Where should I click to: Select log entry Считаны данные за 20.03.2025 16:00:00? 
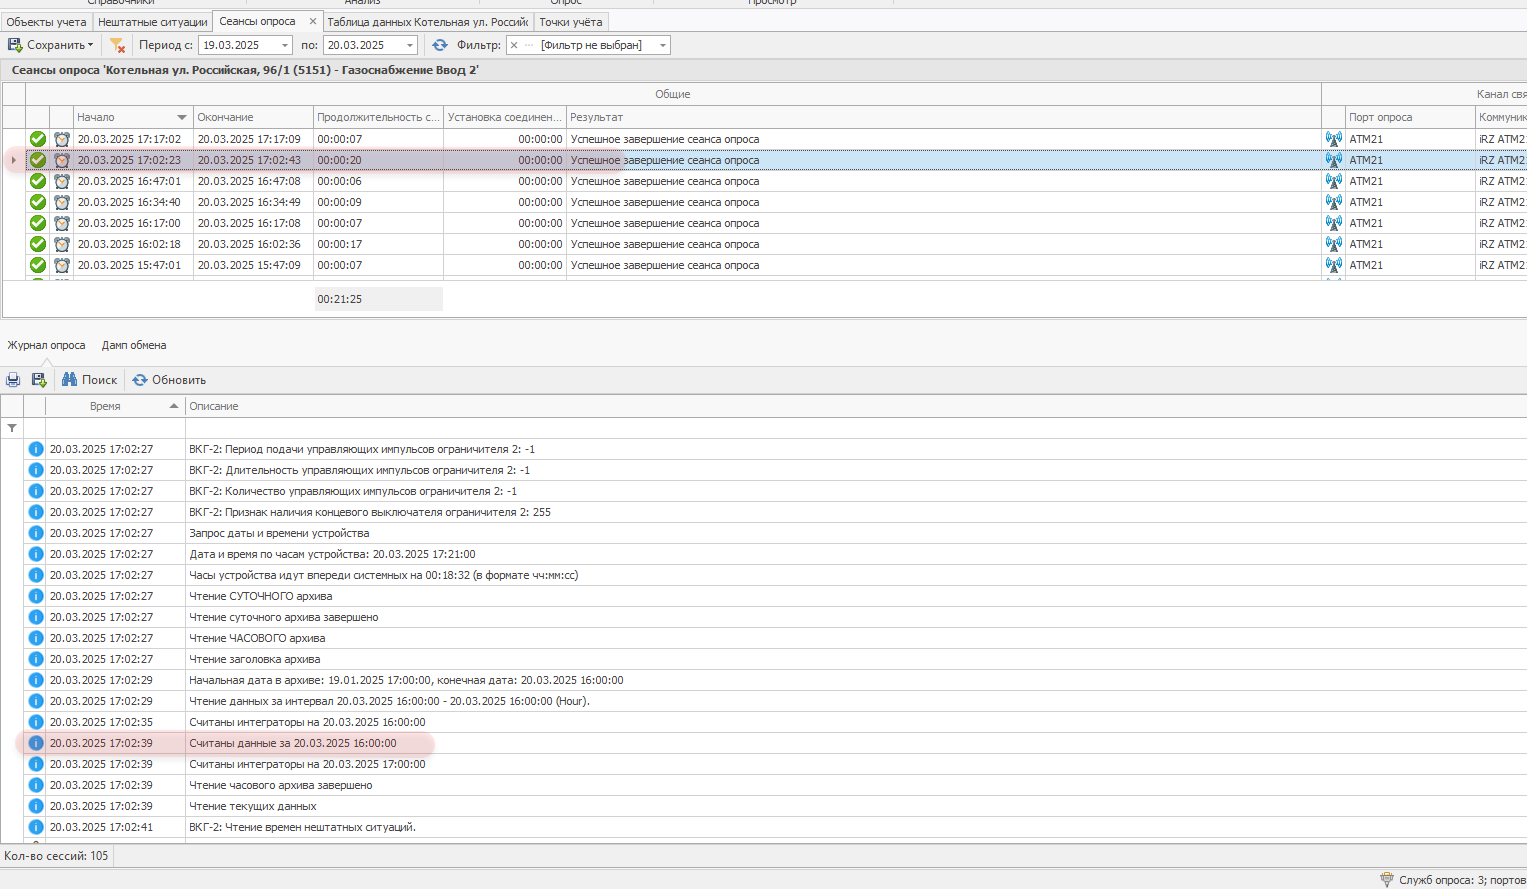click(763, 743)
